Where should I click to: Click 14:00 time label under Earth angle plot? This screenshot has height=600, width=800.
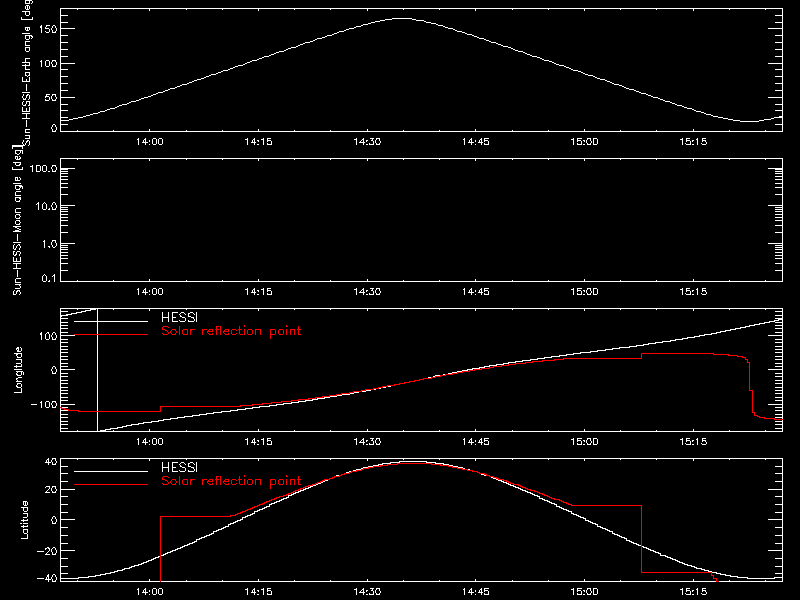149,141
